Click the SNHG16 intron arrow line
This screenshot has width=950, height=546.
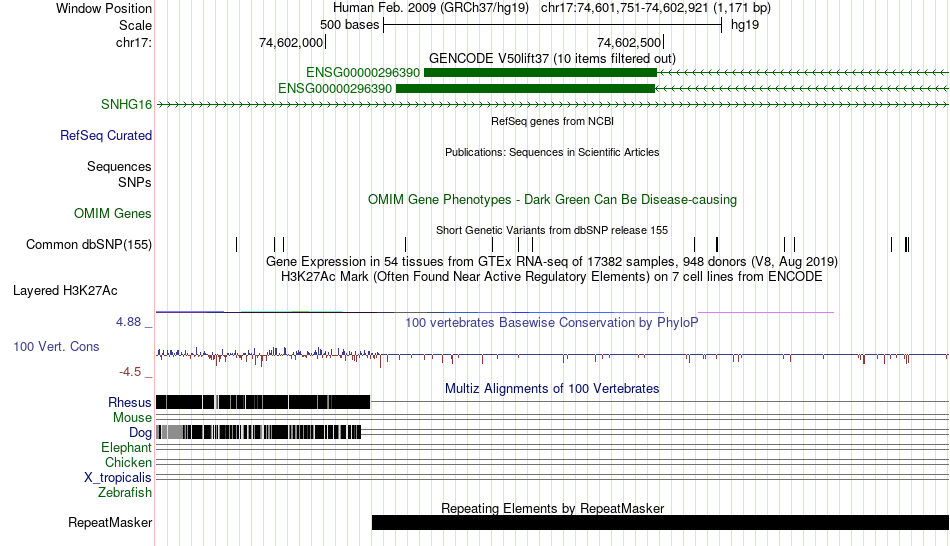tap(552, 104)
